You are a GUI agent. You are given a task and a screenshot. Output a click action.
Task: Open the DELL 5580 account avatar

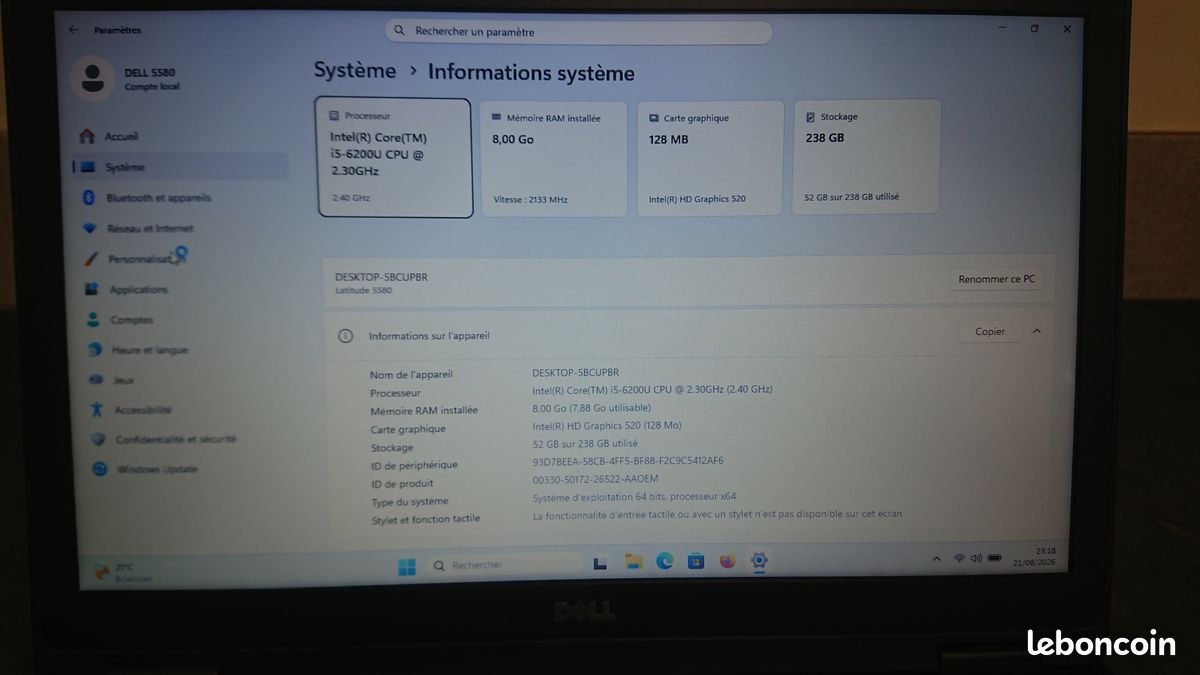point(92,79)
